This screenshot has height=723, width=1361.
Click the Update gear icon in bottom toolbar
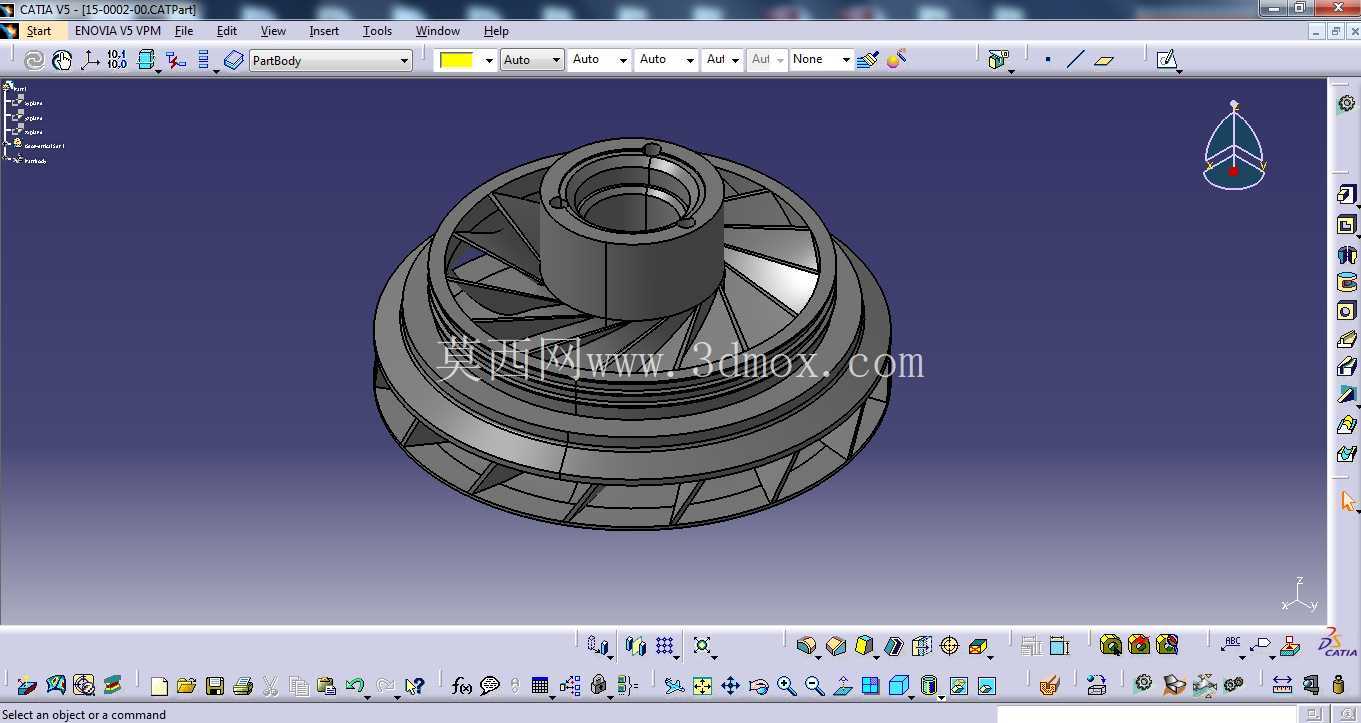click(x=1143, y=684)
